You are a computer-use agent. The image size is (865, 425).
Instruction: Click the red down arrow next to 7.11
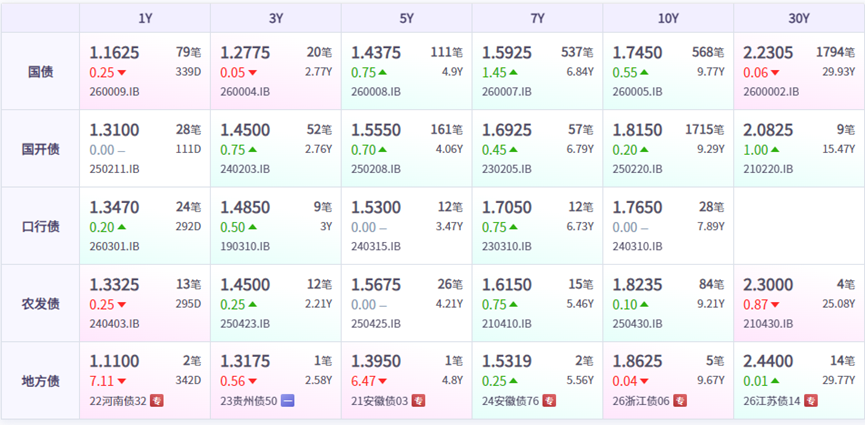(121, 381)
